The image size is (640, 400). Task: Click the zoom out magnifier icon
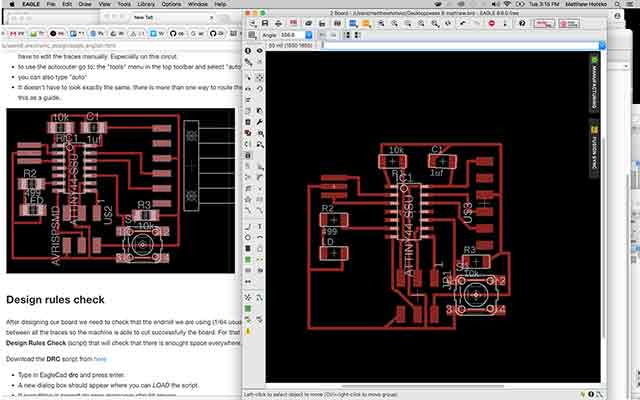pos(407,24)
